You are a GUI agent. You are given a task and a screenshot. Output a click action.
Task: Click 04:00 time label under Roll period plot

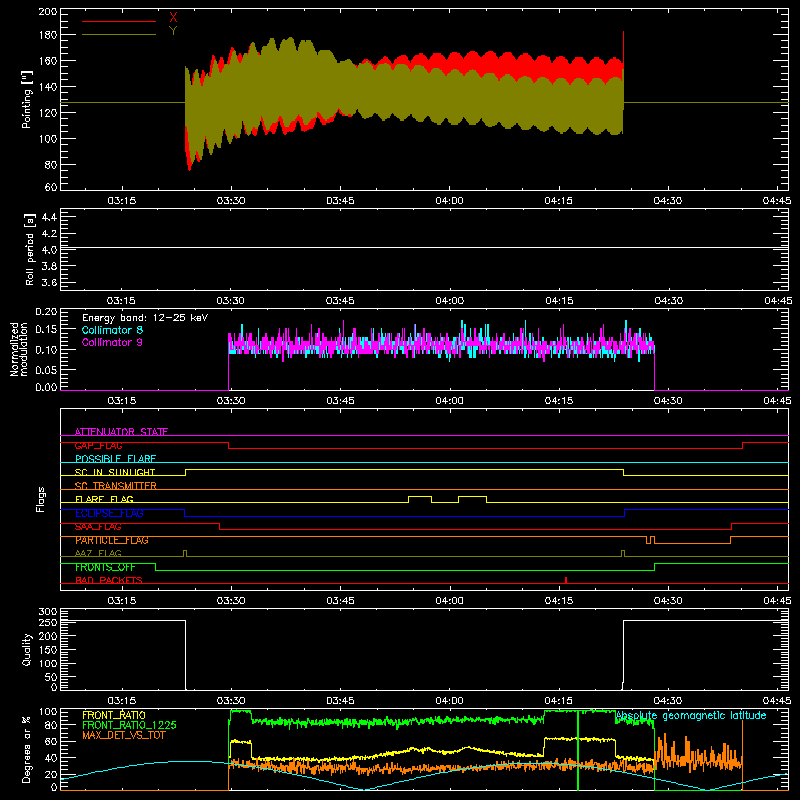[x=449, y=301]
